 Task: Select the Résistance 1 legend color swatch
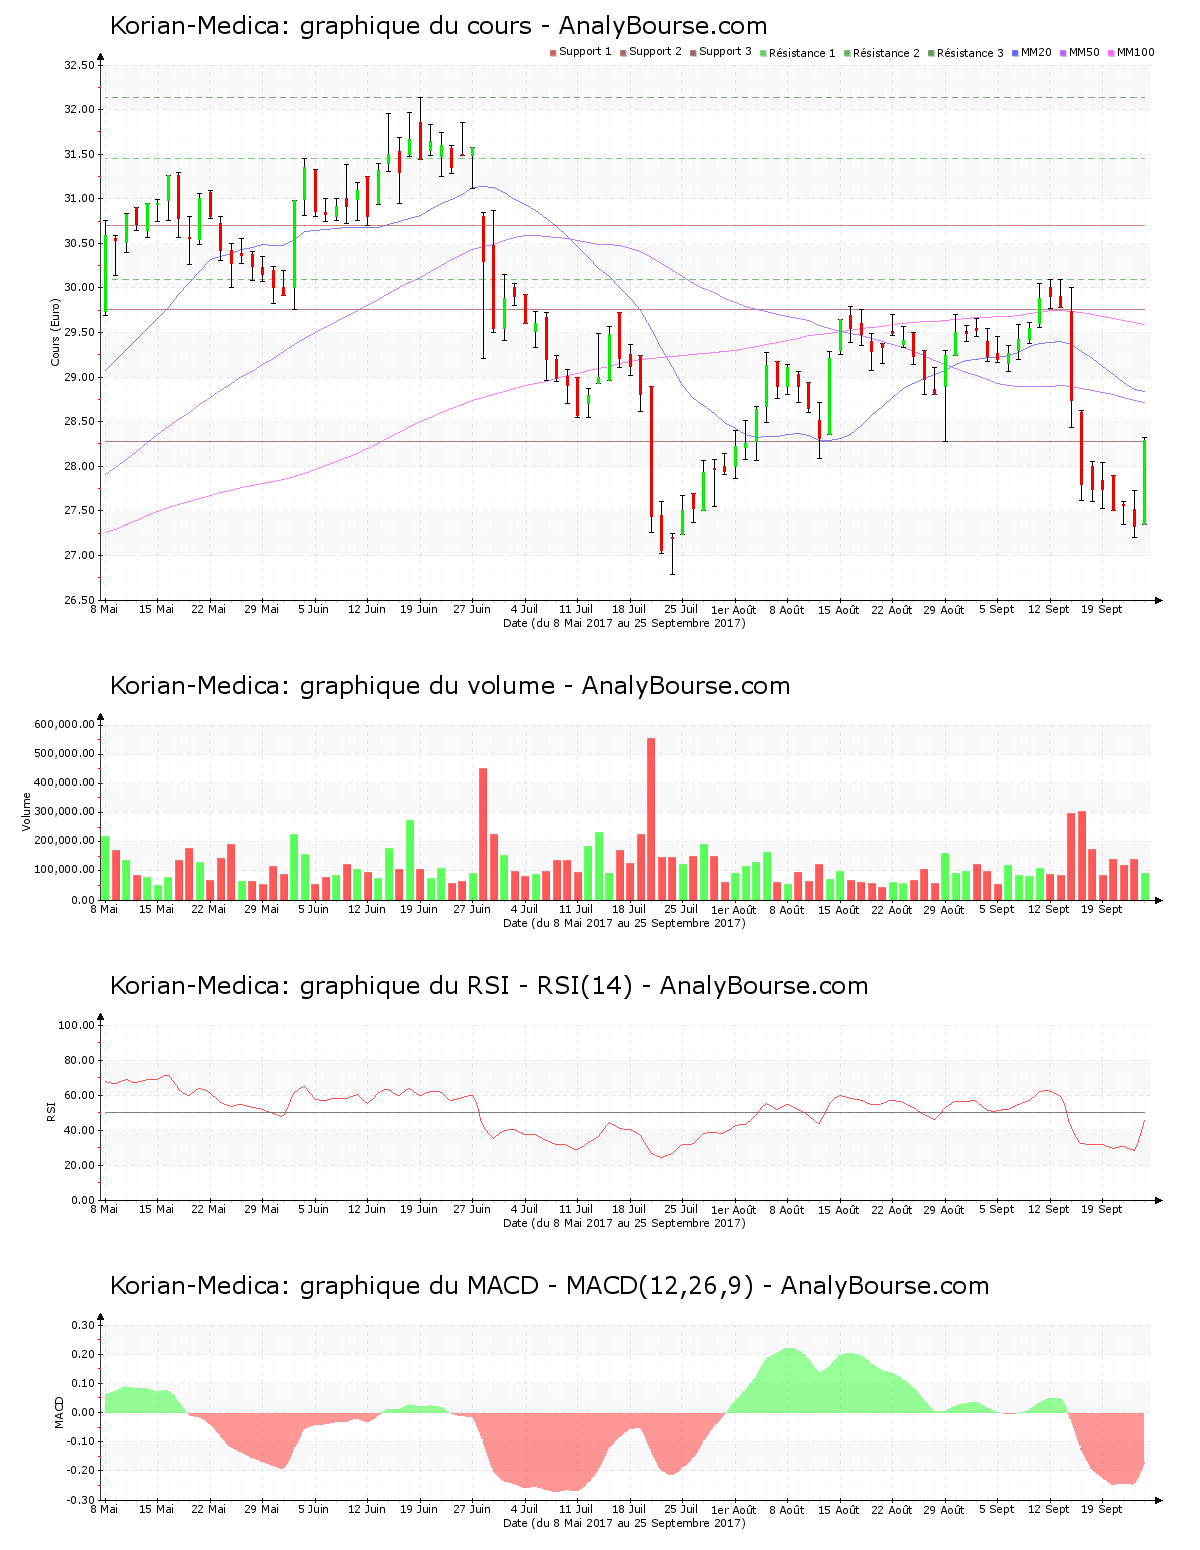(763, 52)
